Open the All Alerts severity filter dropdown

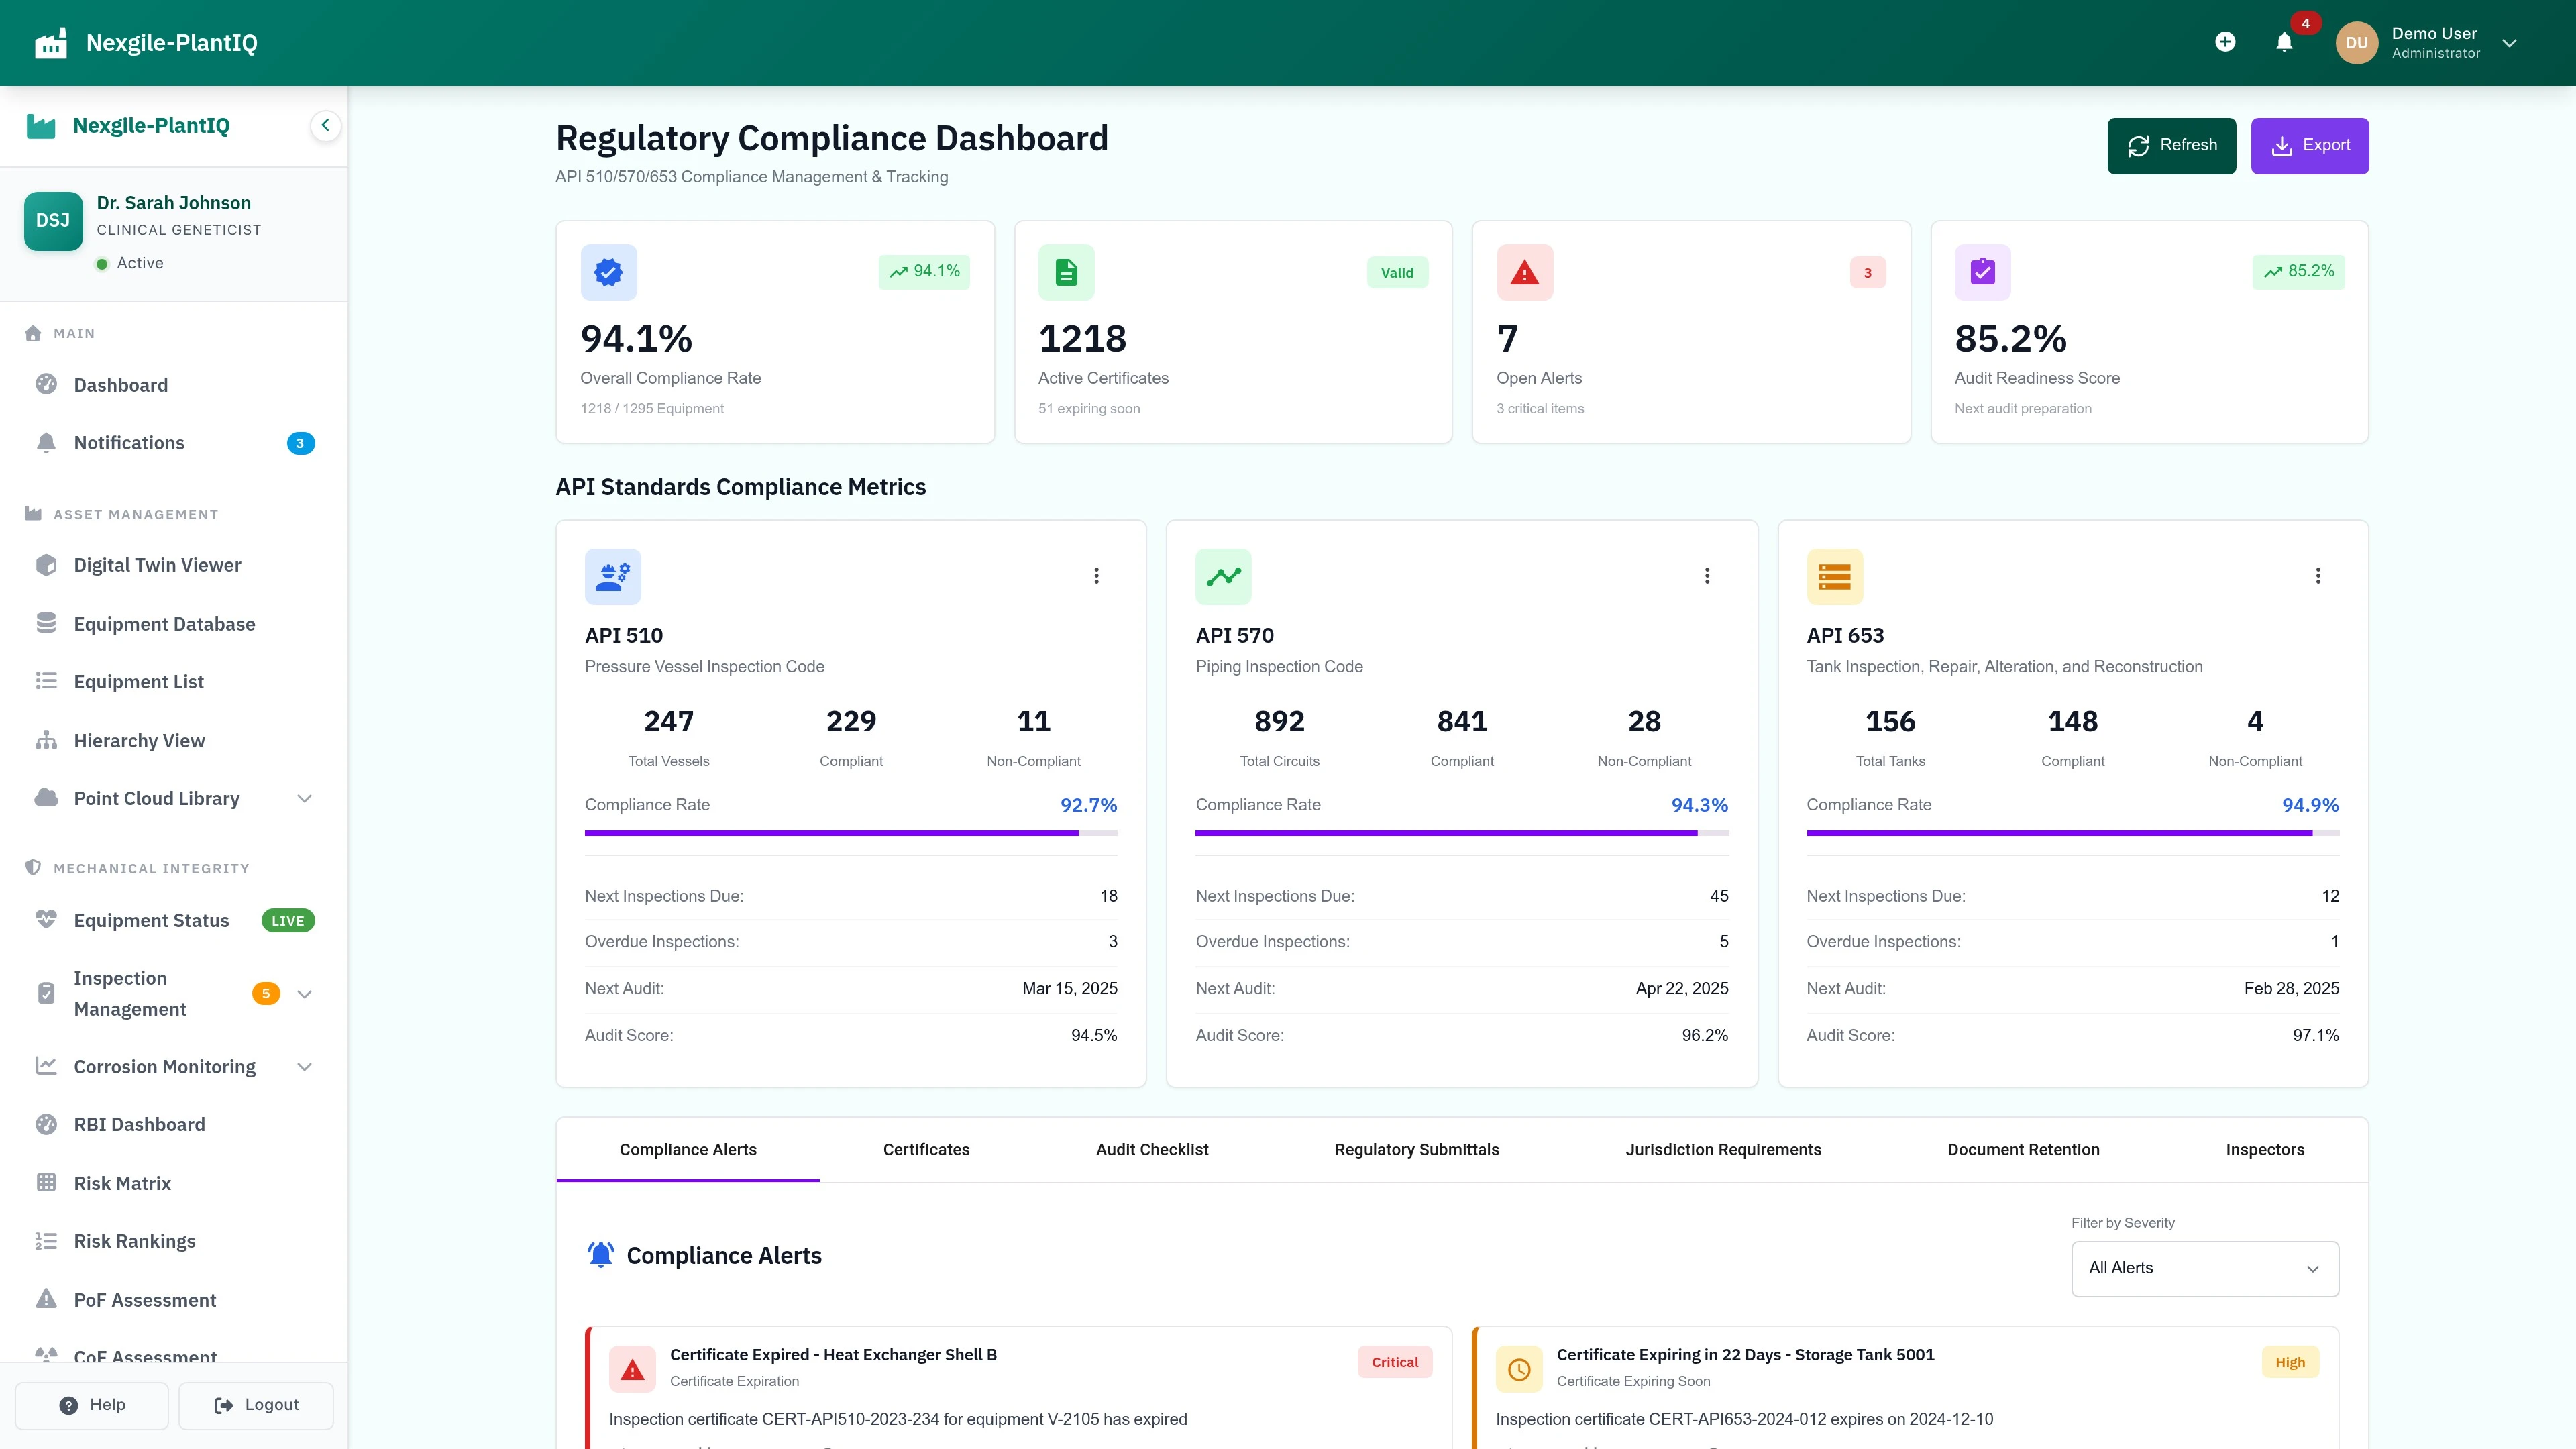point(2204,1268)
